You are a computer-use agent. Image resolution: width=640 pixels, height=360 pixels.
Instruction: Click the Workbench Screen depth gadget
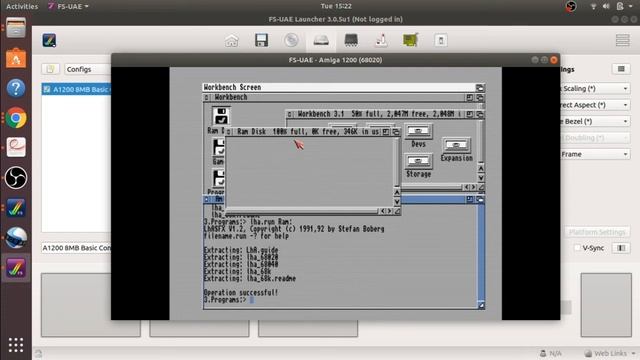pyautogui.click(x=480, y=87)
